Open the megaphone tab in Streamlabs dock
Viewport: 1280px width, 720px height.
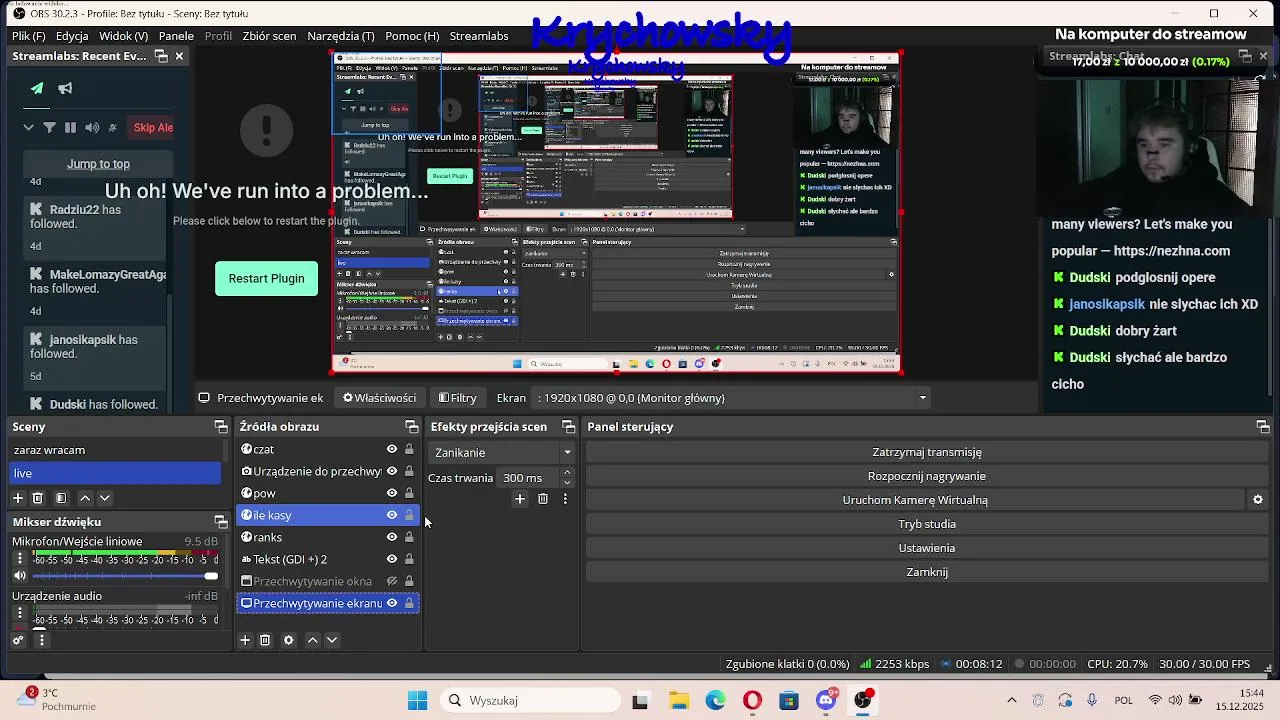65,88
